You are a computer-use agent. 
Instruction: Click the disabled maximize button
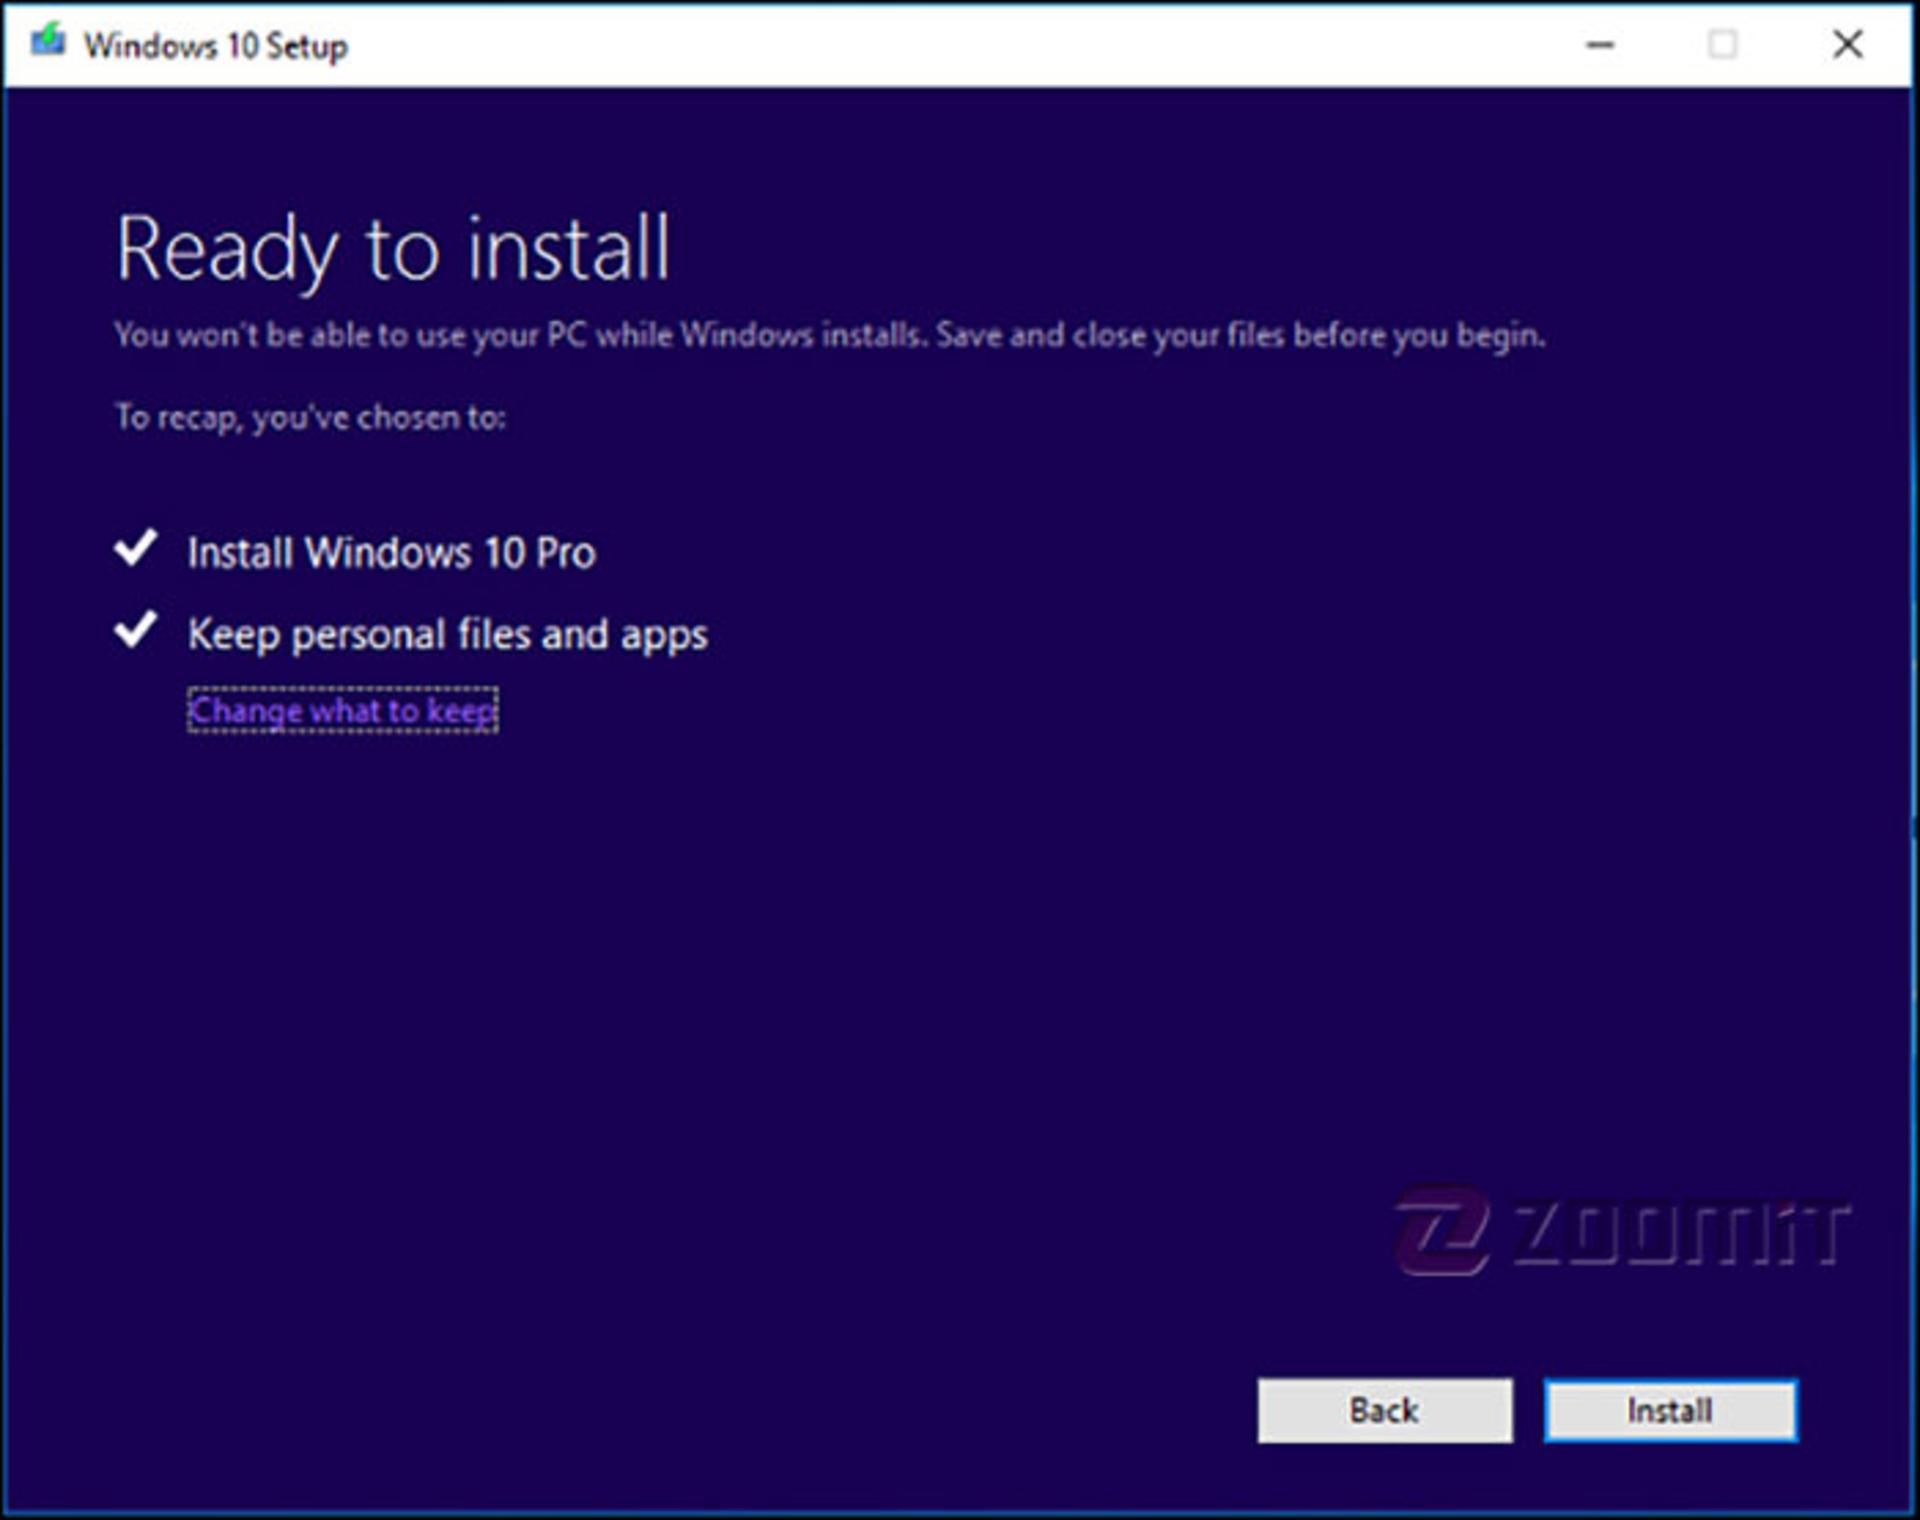tap(1722, 45)
